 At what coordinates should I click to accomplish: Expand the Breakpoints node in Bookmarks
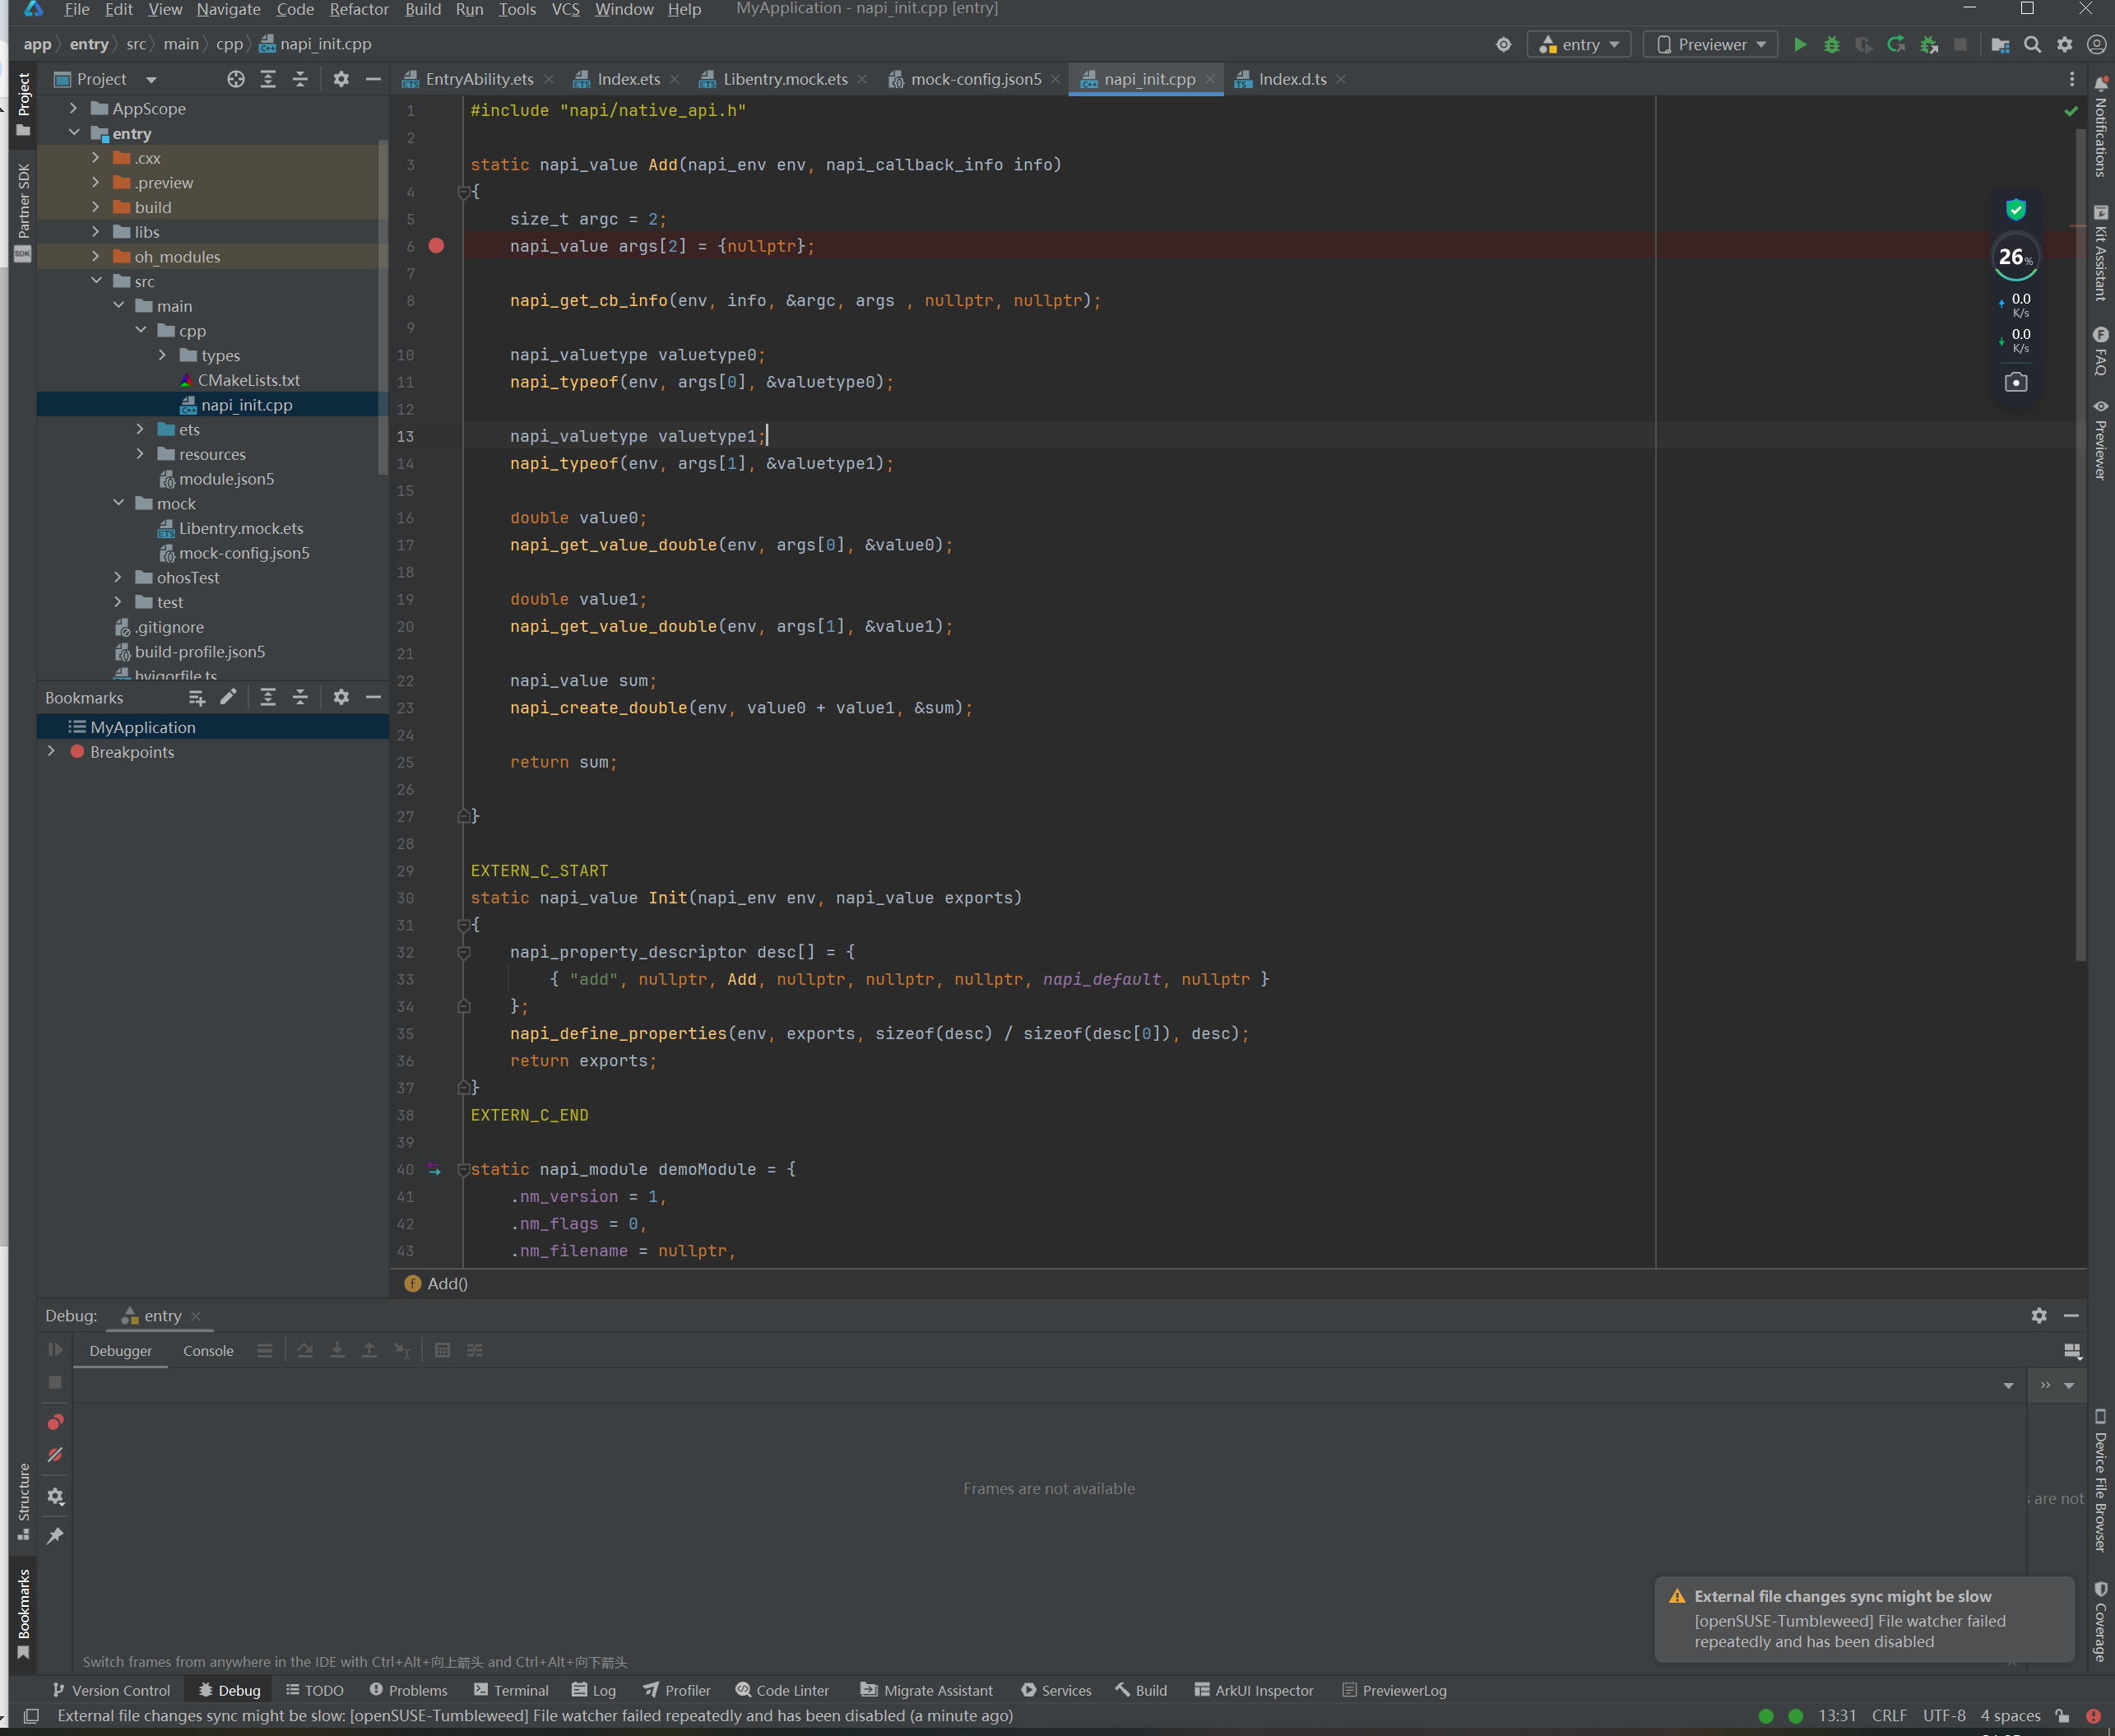tap(51, 751)
